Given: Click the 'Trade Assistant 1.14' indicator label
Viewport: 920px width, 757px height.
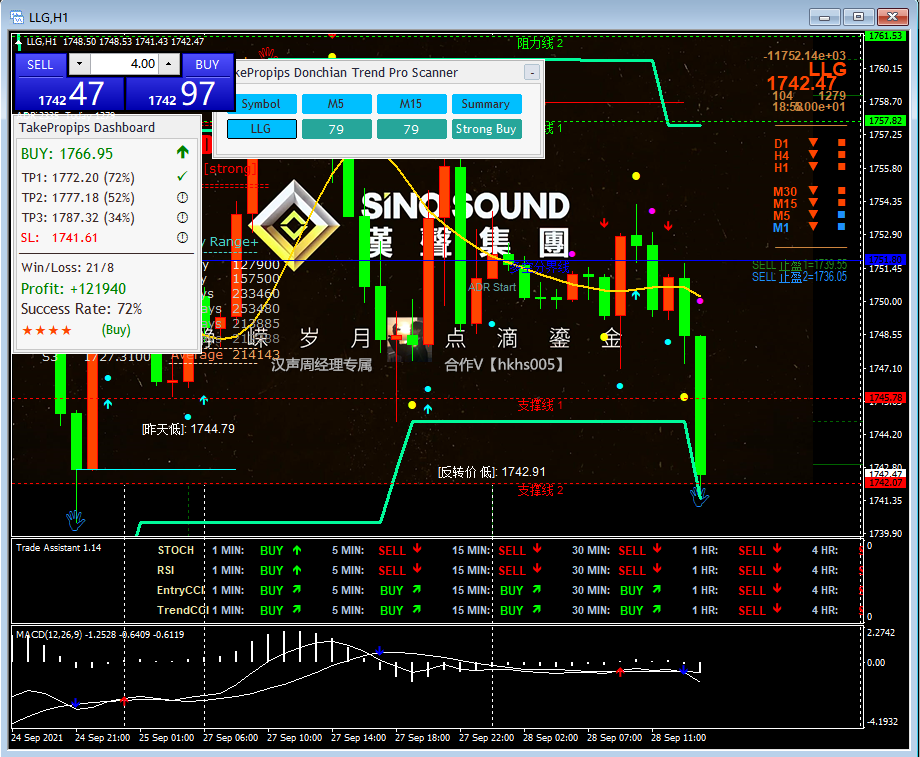Looking at the screenshot, I should click(59, 548).
